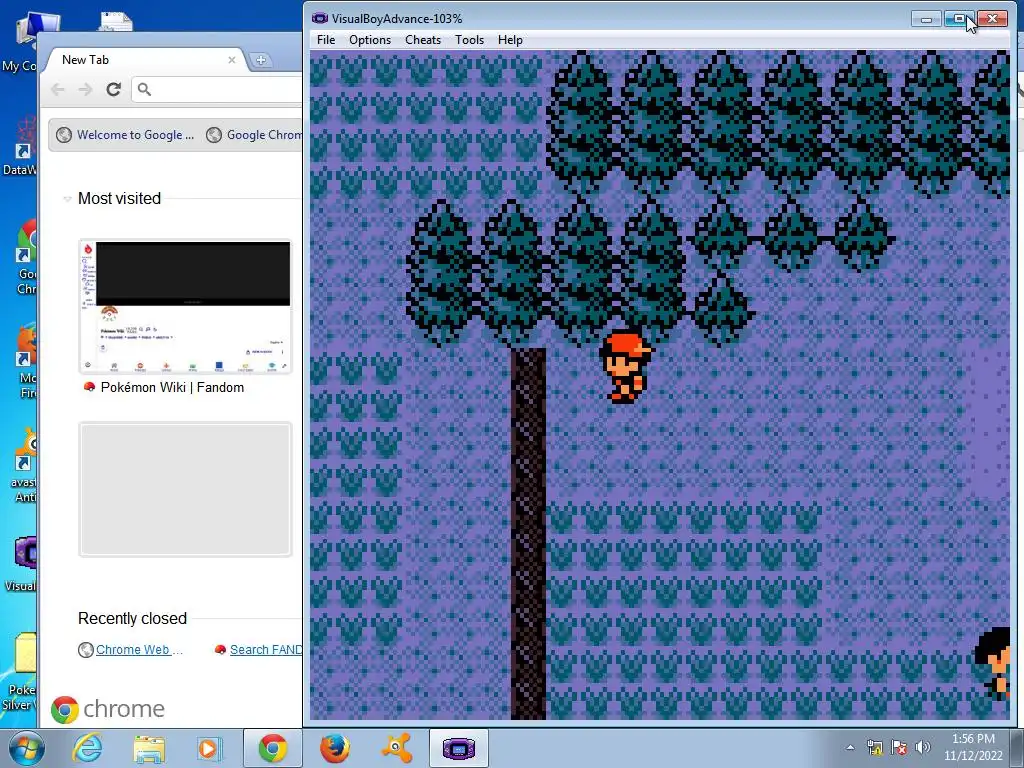Open the Welcome to Google bookmark

(125, 135)
